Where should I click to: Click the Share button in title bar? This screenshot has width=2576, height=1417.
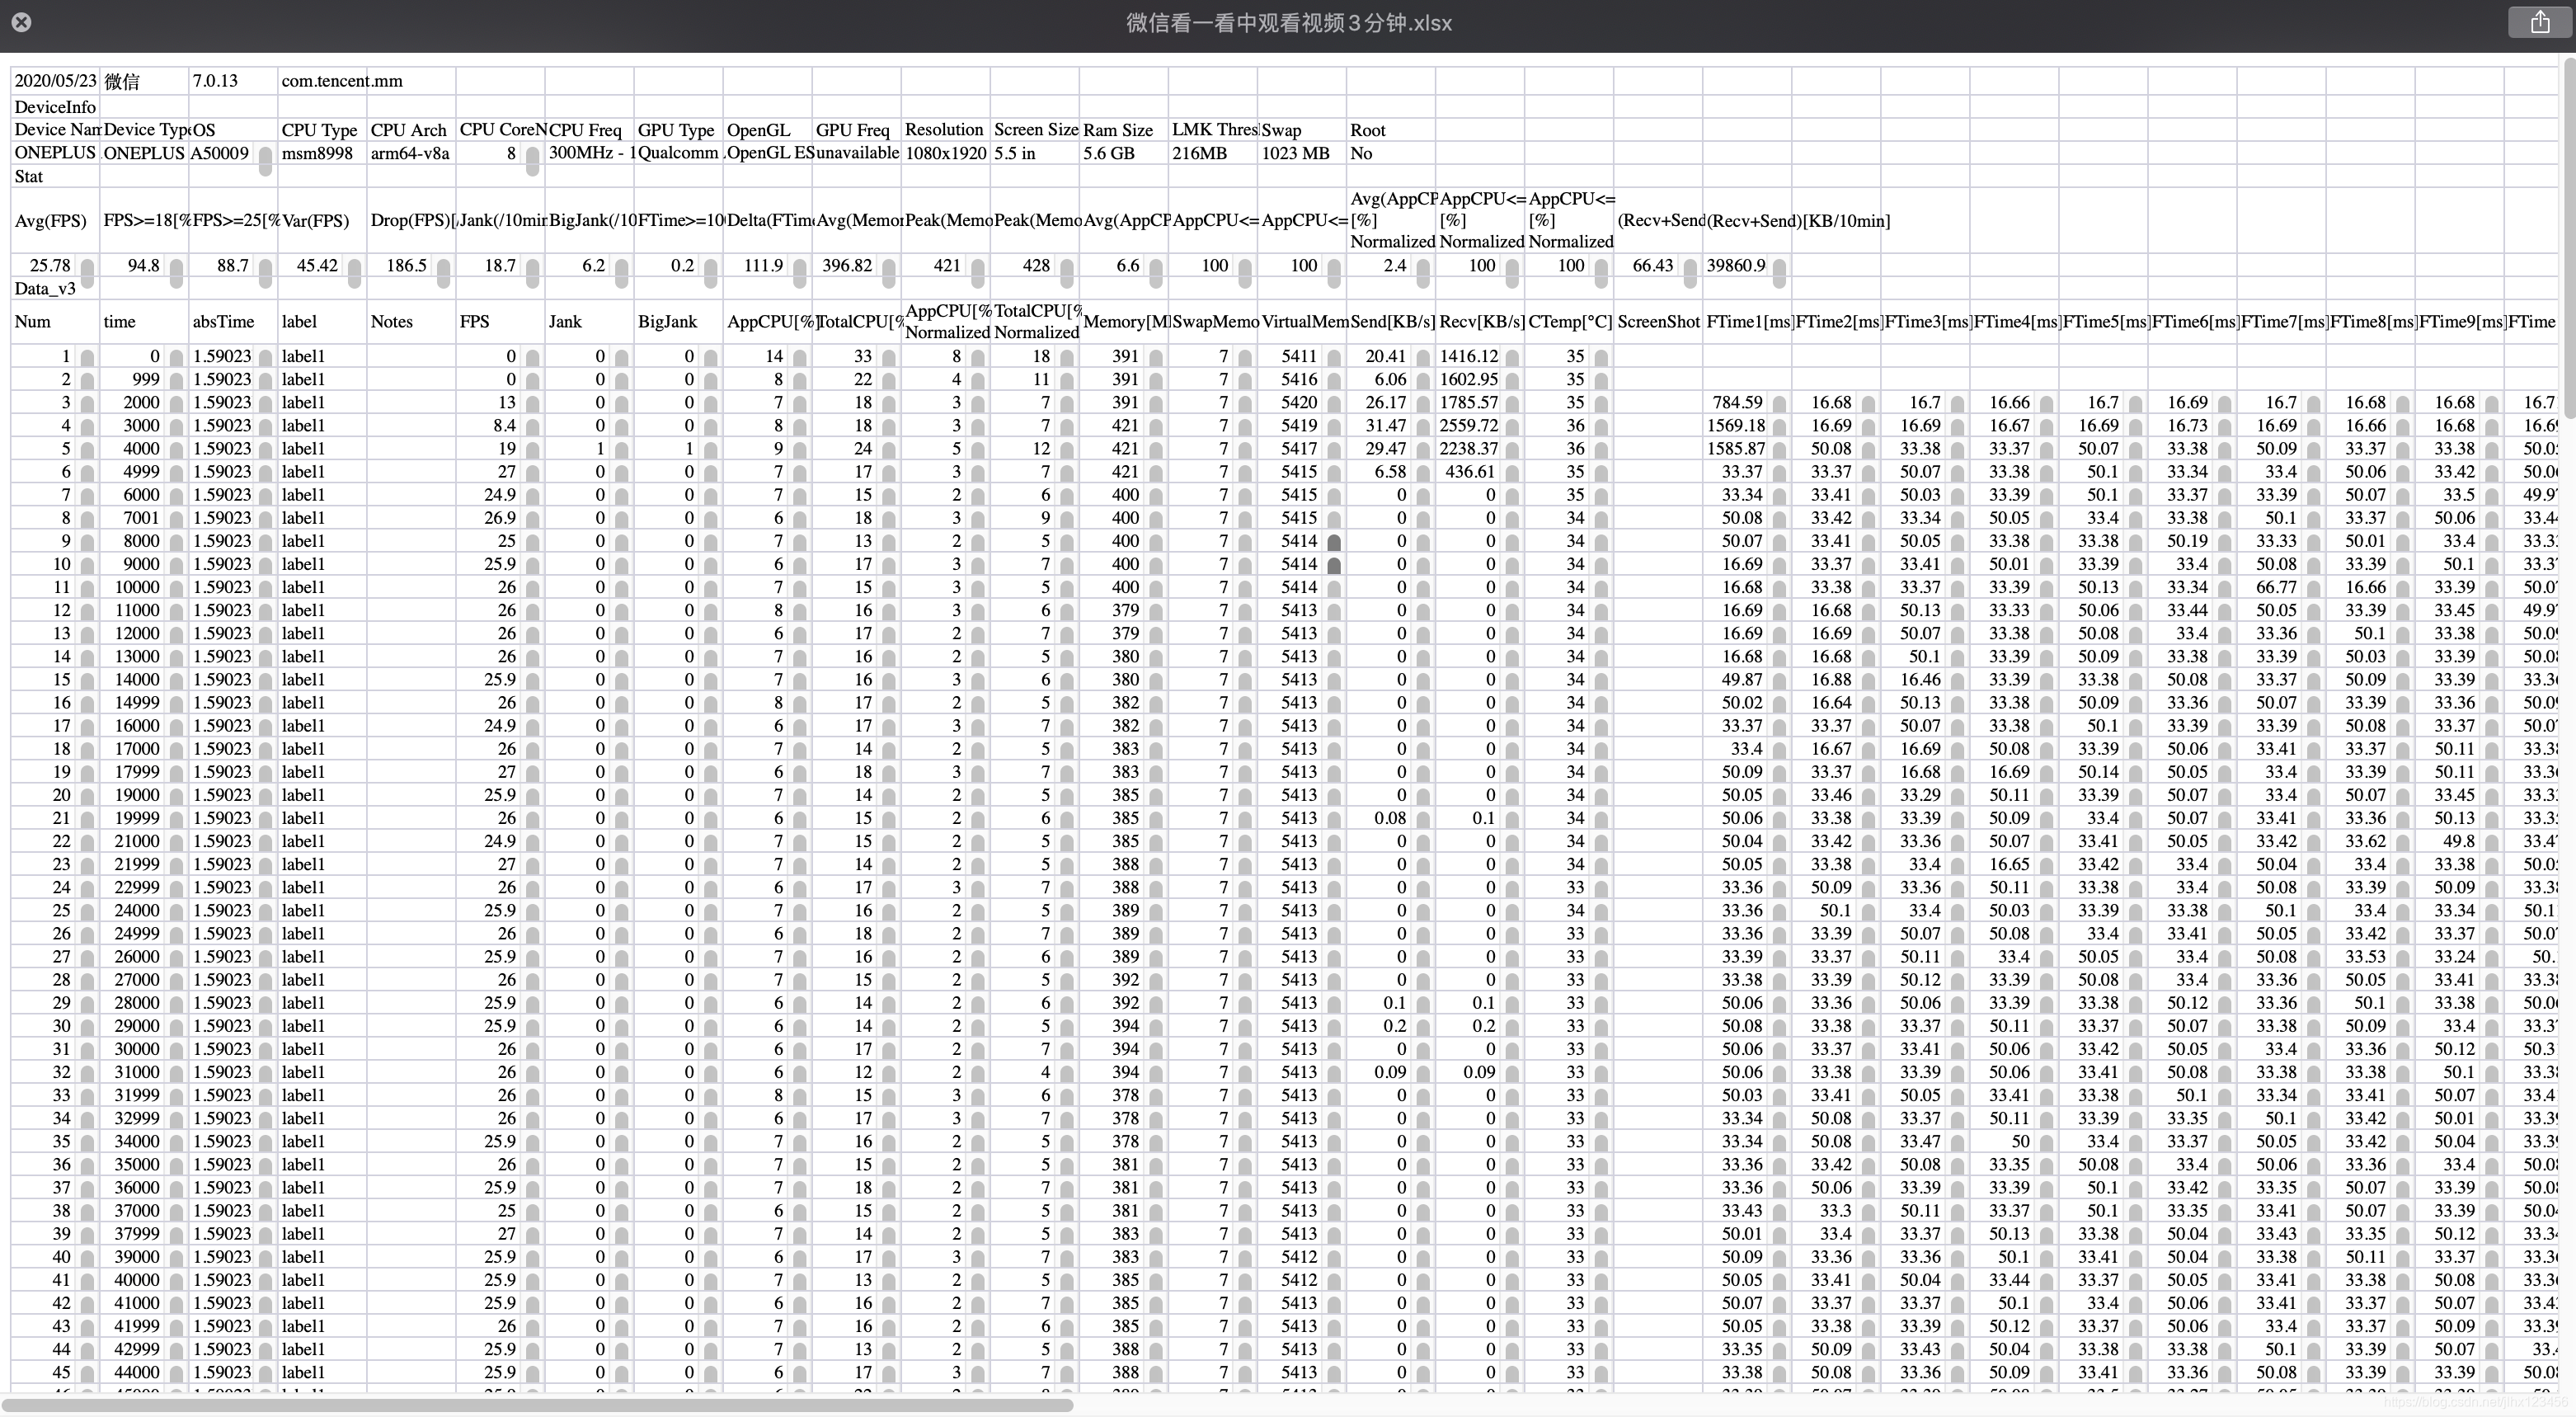[x=2540, y=22]
